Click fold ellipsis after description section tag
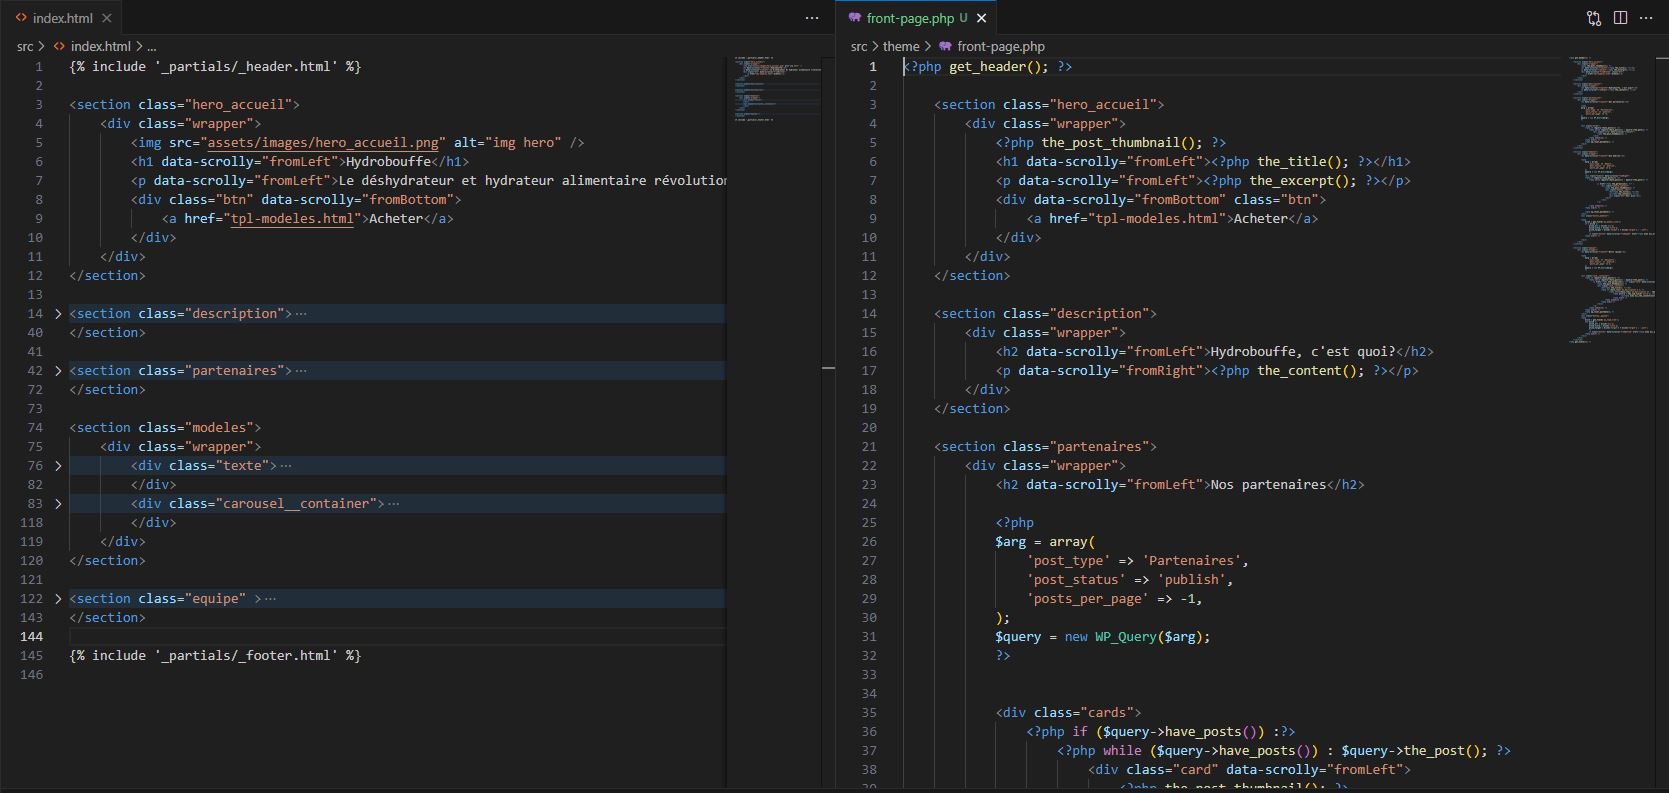Screen dimensions: 1669x793 [301, 314]
